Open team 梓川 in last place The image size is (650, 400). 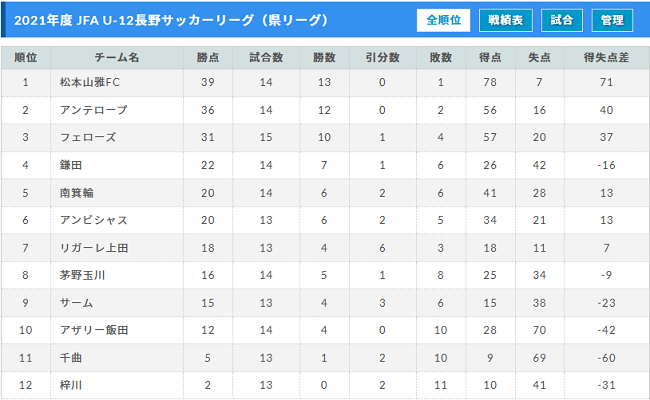[71, 385]
